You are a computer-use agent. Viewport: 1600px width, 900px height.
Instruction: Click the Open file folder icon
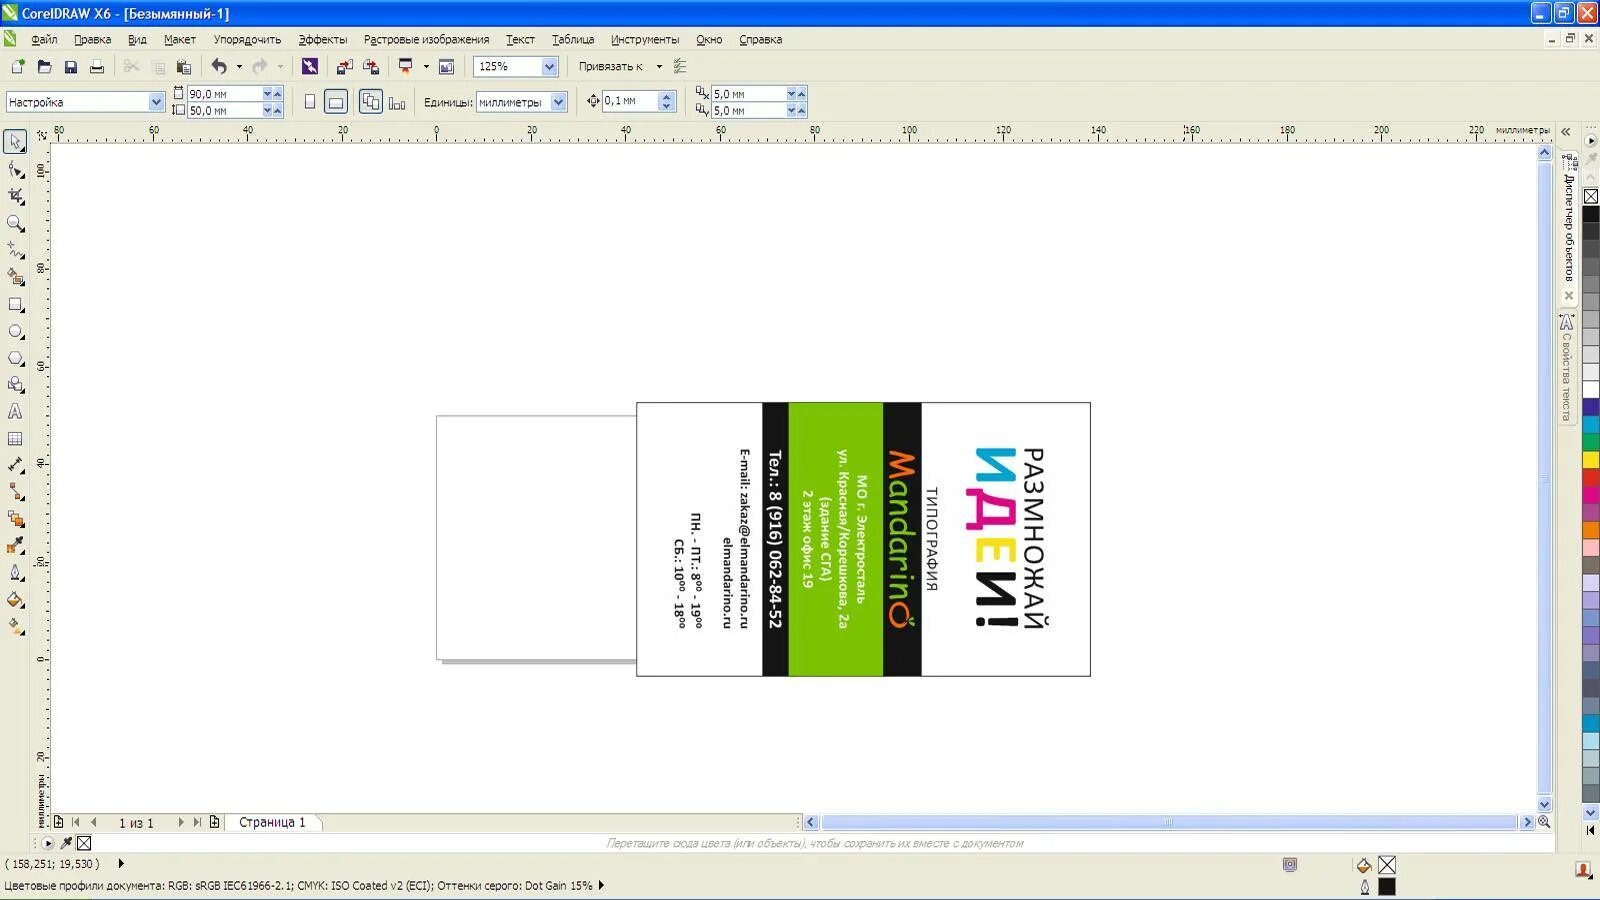[44, 66]
